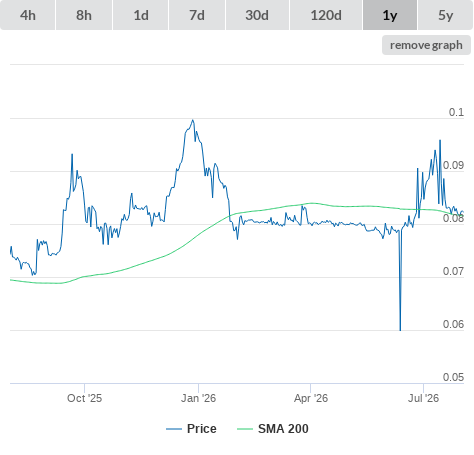Click the remove graph button
Screen dimensions: 474x455
[x=426, y=45]
